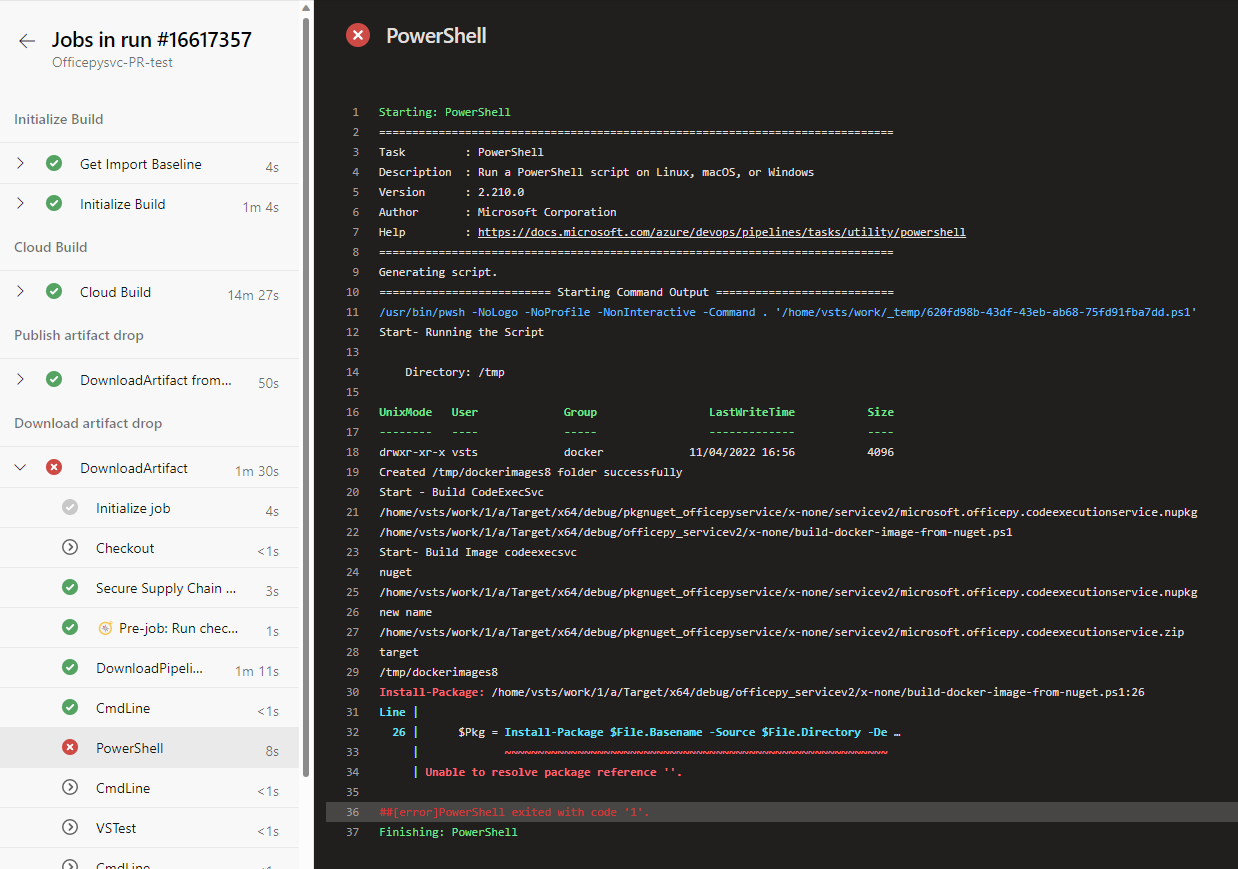The height and width of the screenshot is (869, 1238).
Task: Click the success icon for the first CmdLine step
Action: (x=70, y=707)
